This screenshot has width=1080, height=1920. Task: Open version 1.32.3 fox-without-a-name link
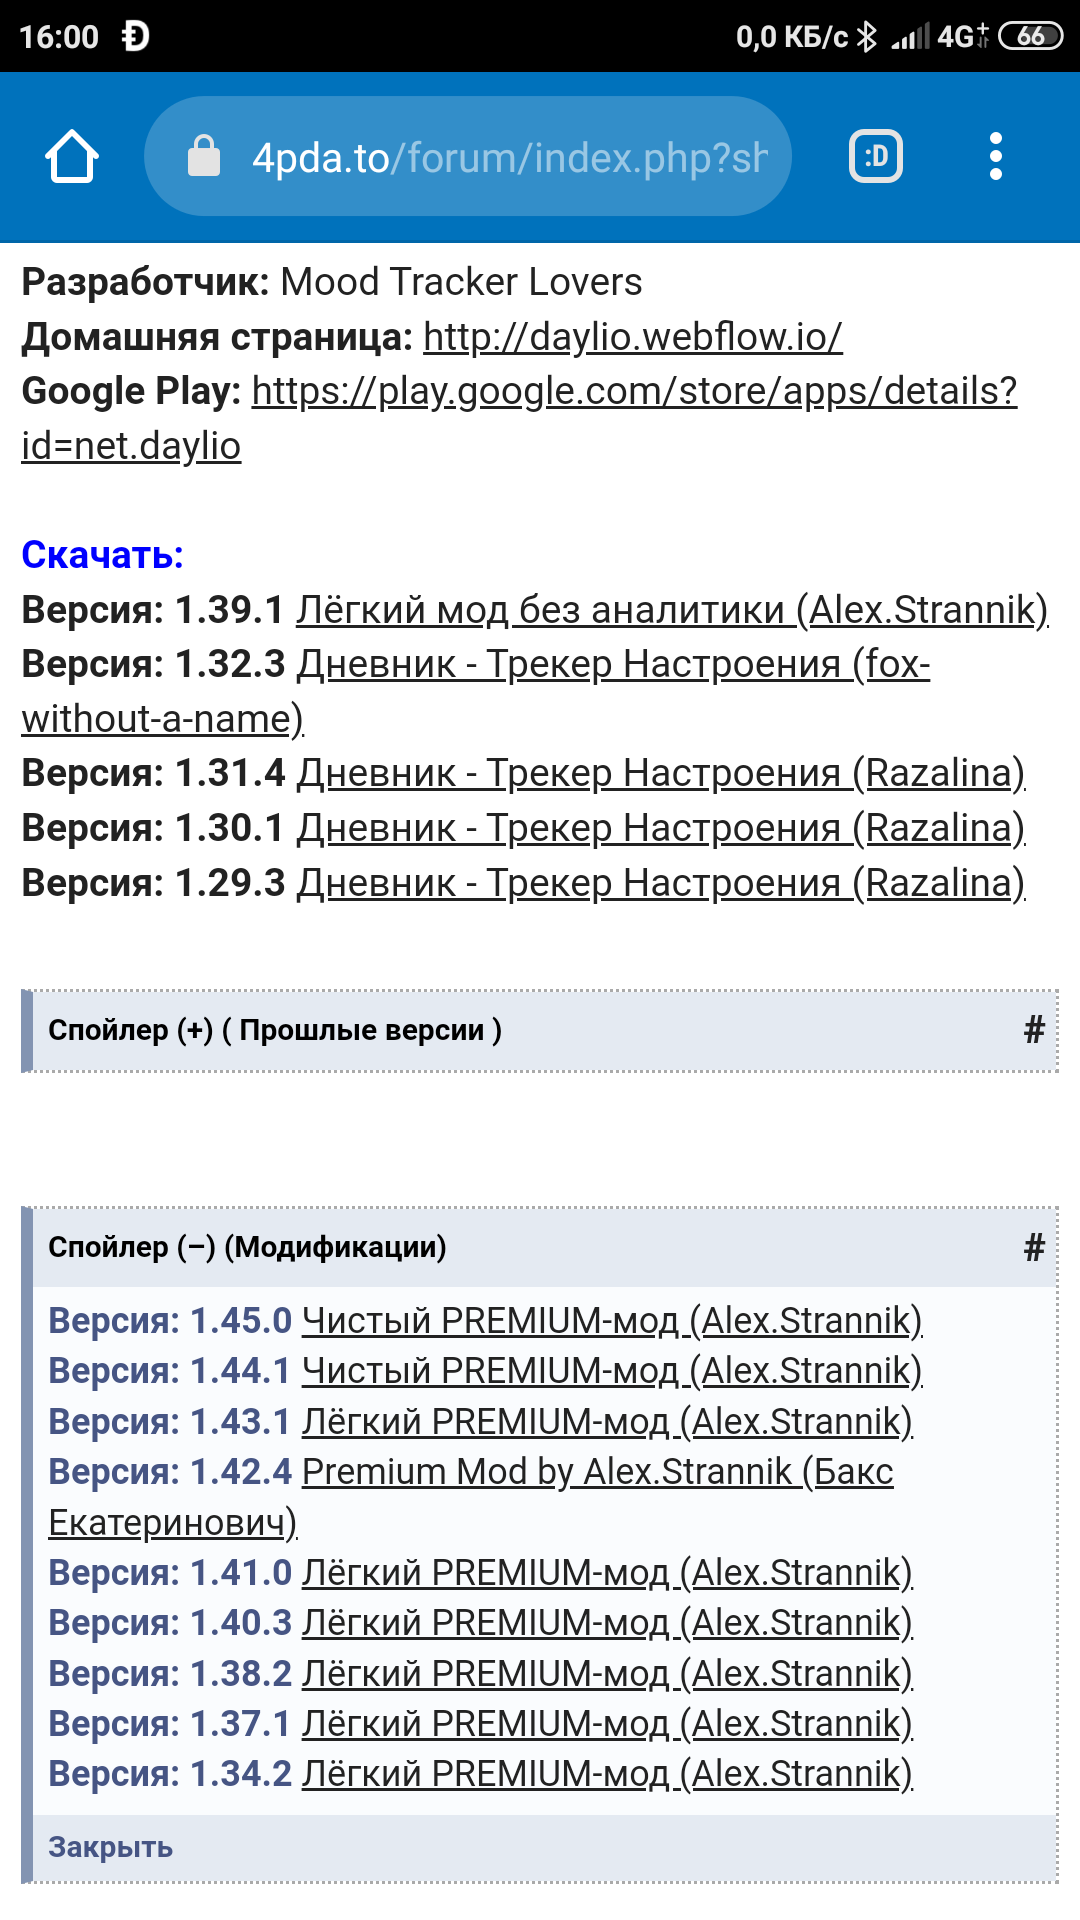point(476,691)
